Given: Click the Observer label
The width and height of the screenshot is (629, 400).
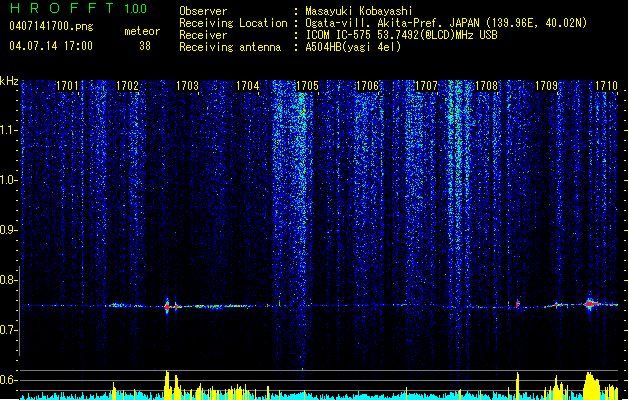Looking at the screenshot, I should click(203, 11).
